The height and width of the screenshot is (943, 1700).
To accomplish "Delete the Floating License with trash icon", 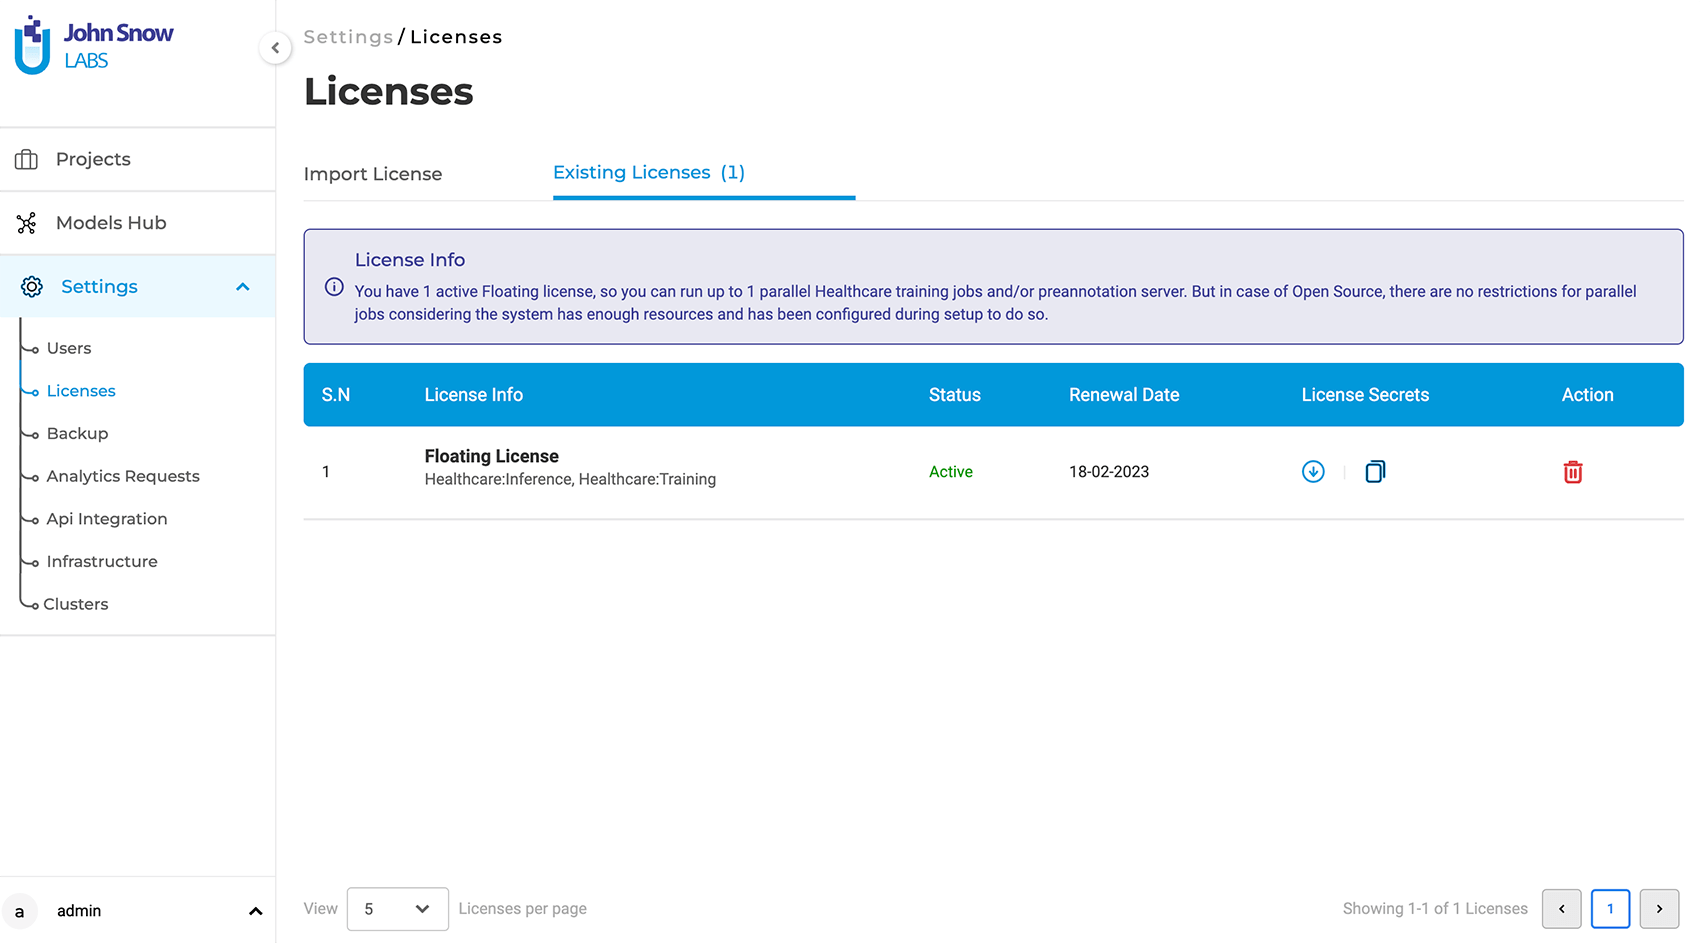I will [1573, 472].
